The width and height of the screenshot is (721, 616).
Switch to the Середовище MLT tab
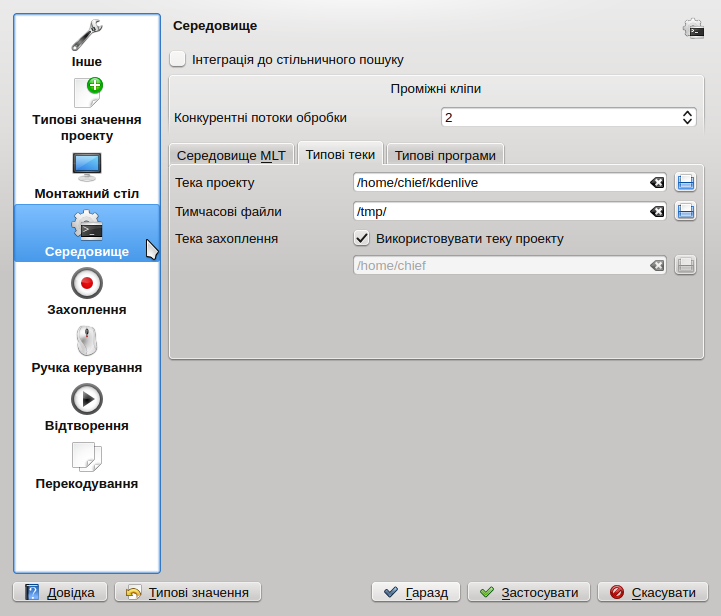click(x=231, y=155)
